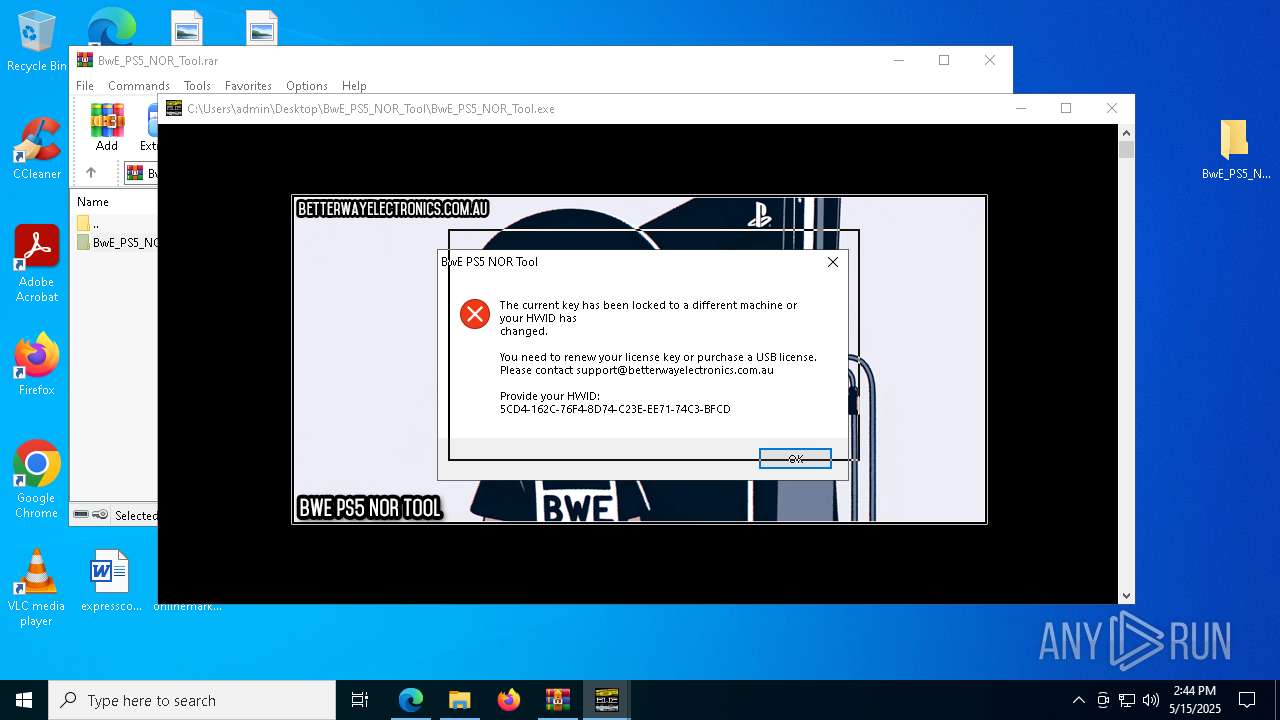
Task: Open the VLC media player desktop shortcut
Action: 37,588
